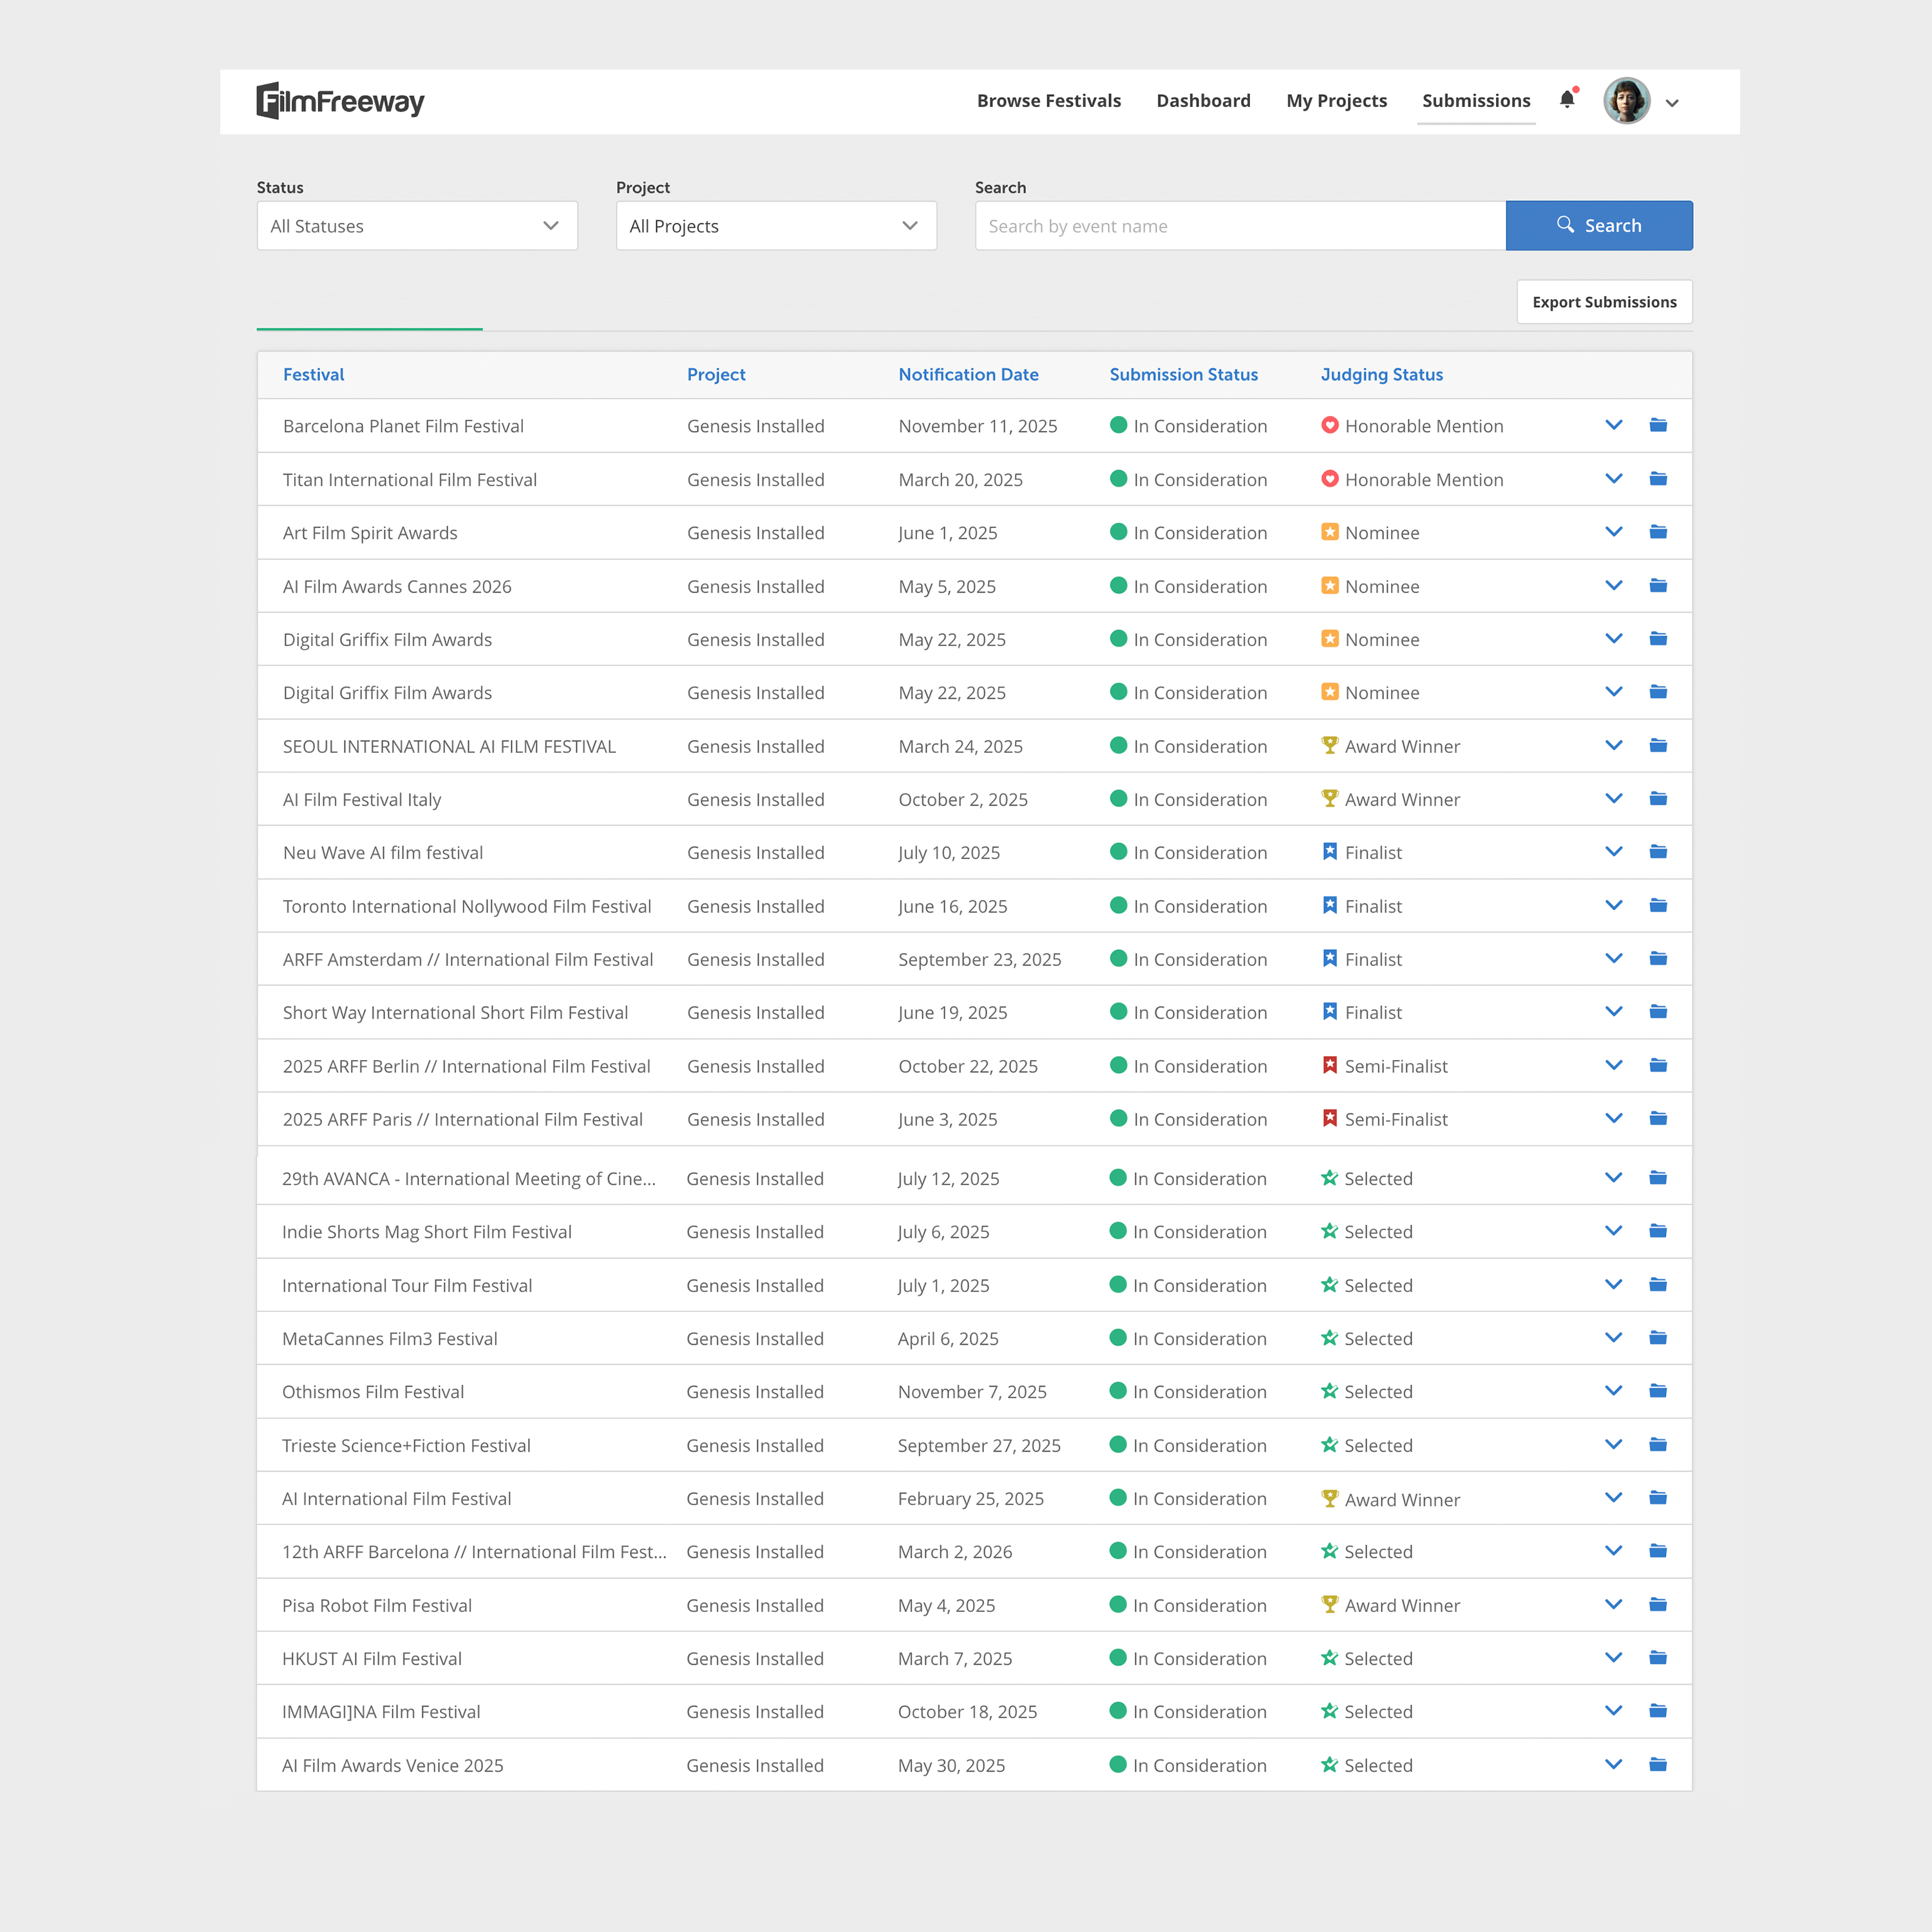Image resolution: width=1932 pixels, height=1932 pixels.
Task: Open folder icon for Art Film Spirit Awards
Action: pyautogui.click(x=1658, y=532)
